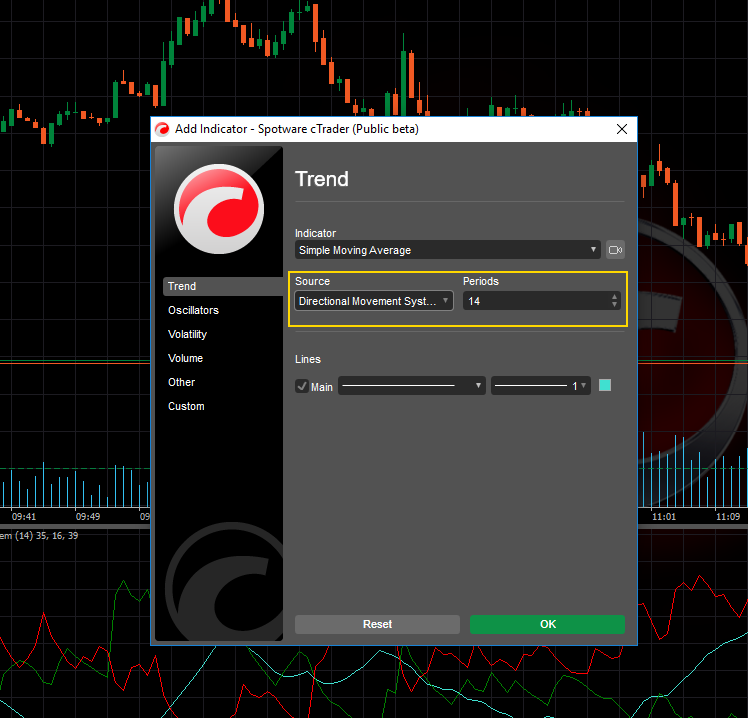Click the Periods field showing 14
The height and width of the screenshot is (718, 748).
(x=542, y=301)
